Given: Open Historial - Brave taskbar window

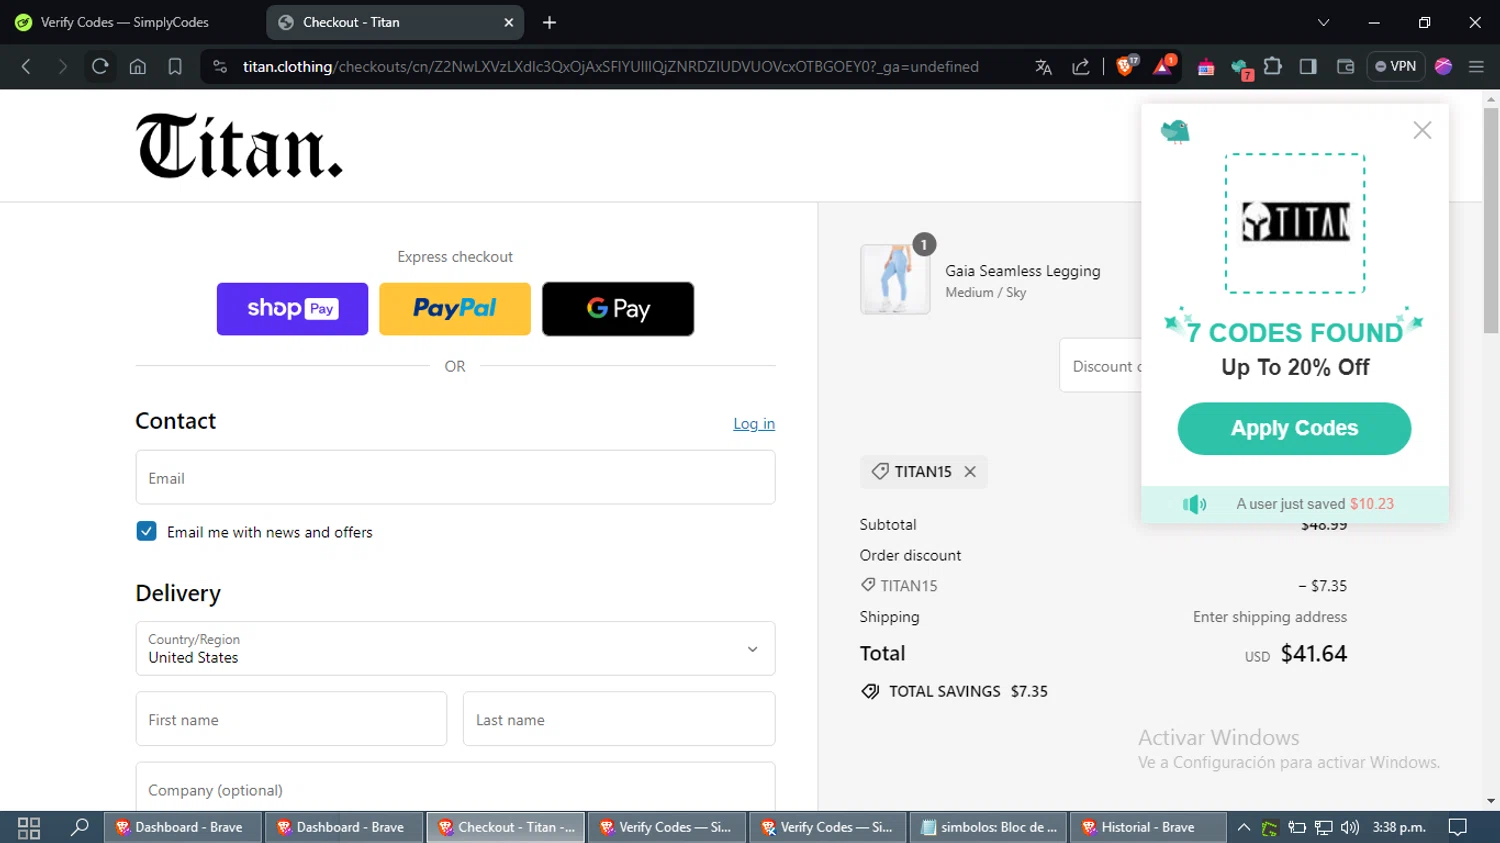Looking at the screenshot, I should 1149,827.
